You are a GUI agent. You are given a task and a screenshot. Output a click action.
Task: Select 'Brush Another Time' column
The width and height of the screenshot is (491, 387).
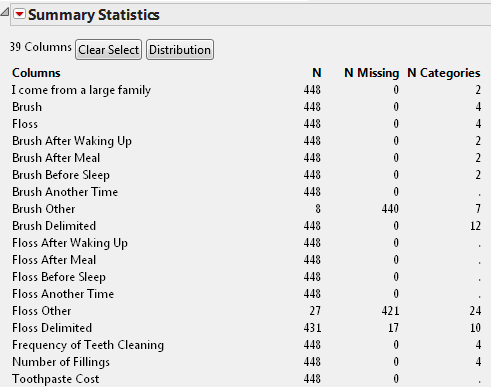[x=65, y=192]
